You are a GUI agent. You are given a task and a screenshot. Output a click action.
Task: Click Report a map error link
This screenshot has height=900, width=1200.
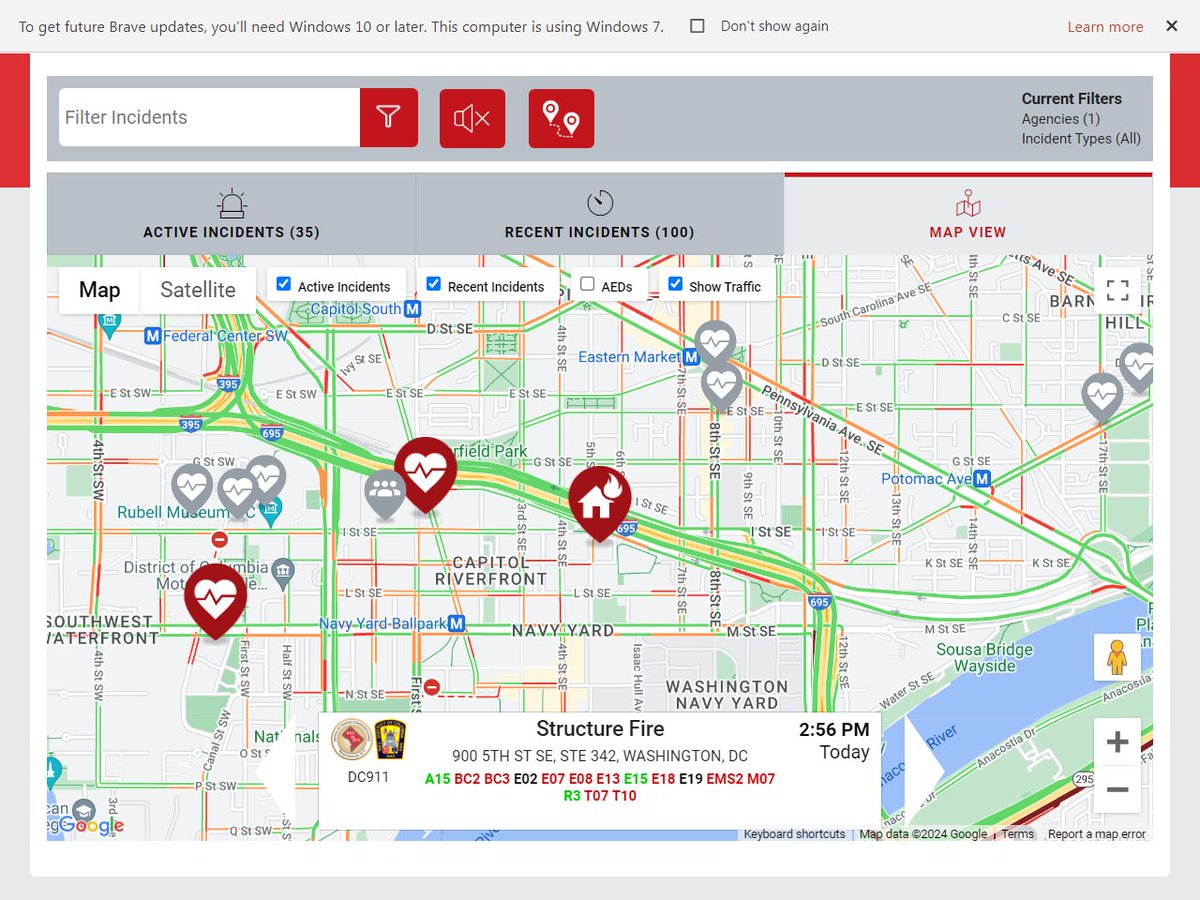[x=1097, y=834]
